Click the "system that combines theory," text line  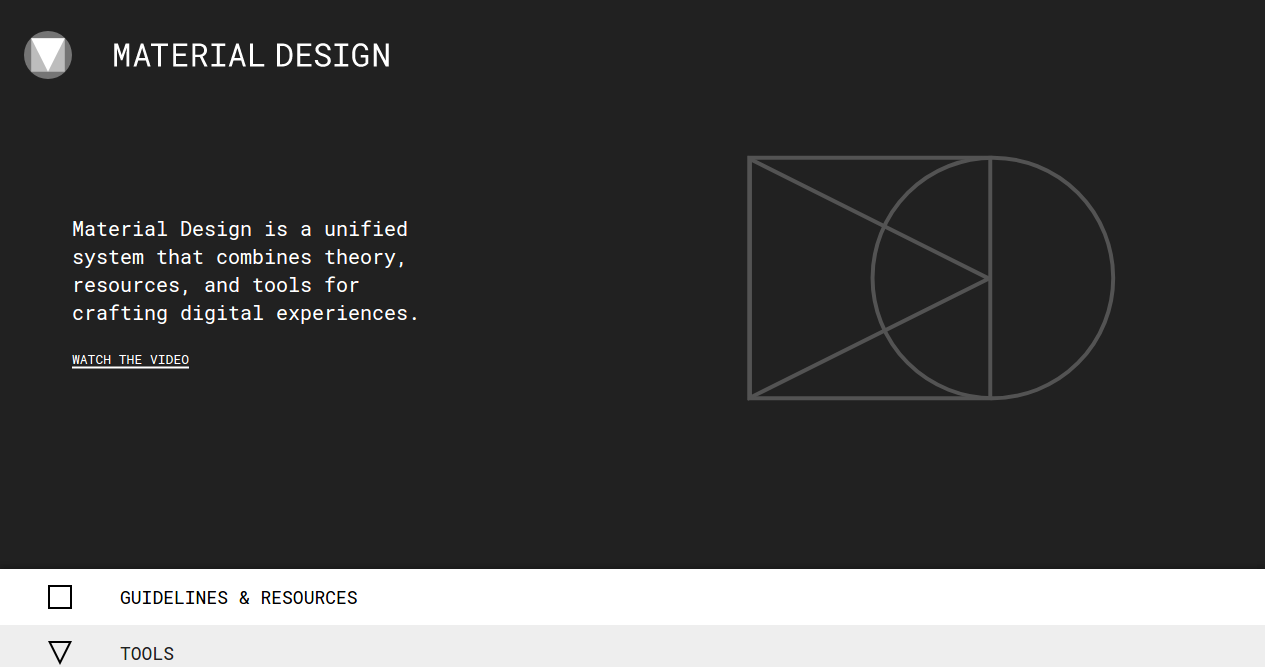click(x=240, y=257)
